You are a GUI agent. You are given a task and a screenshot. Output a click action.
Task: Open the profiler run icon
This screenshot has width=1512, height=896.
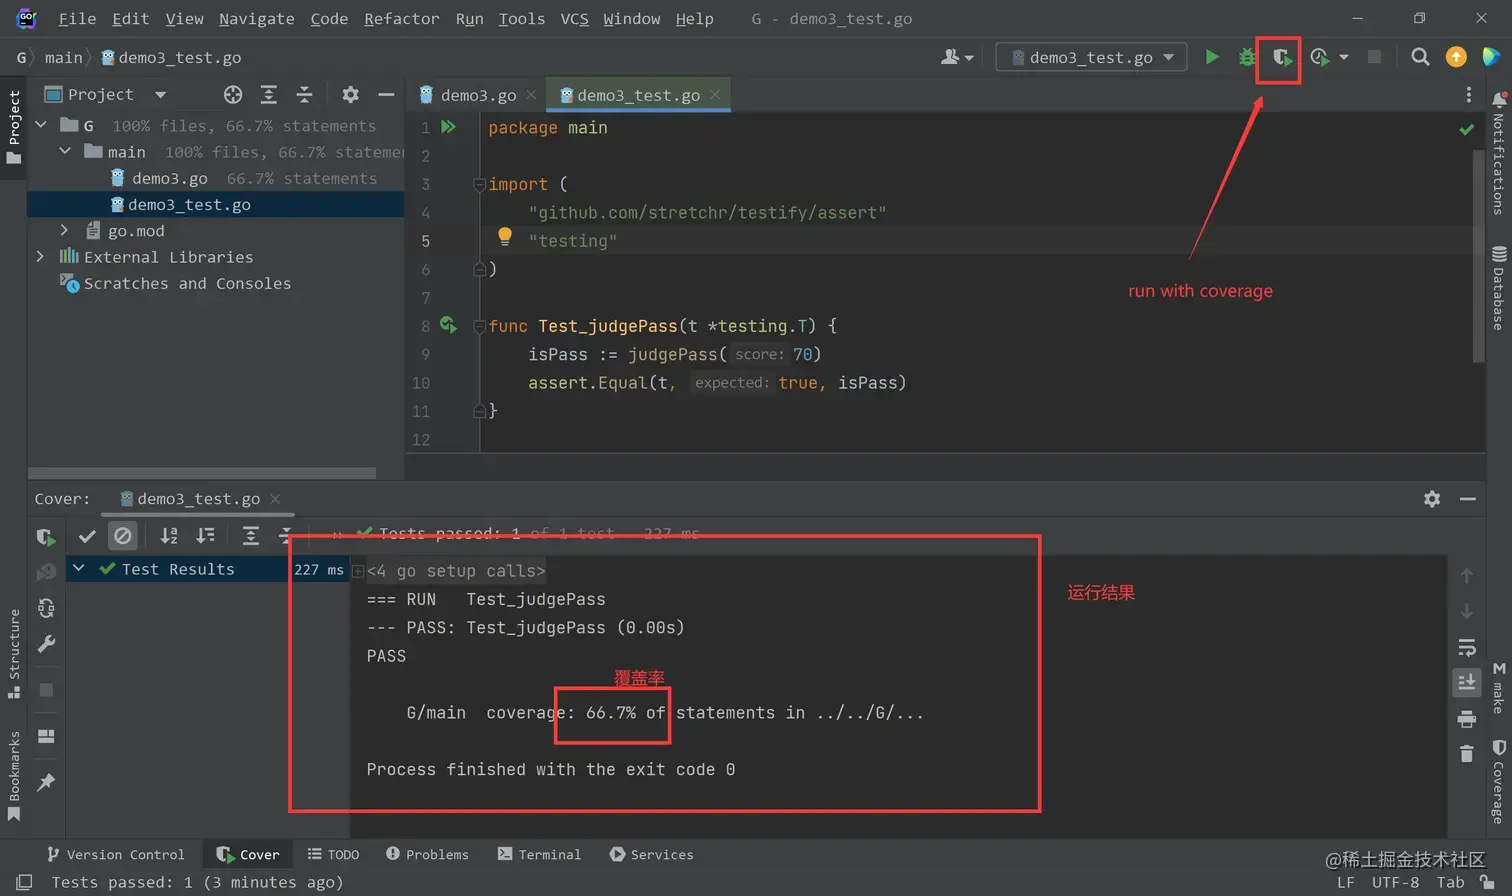click(1320, 57)
